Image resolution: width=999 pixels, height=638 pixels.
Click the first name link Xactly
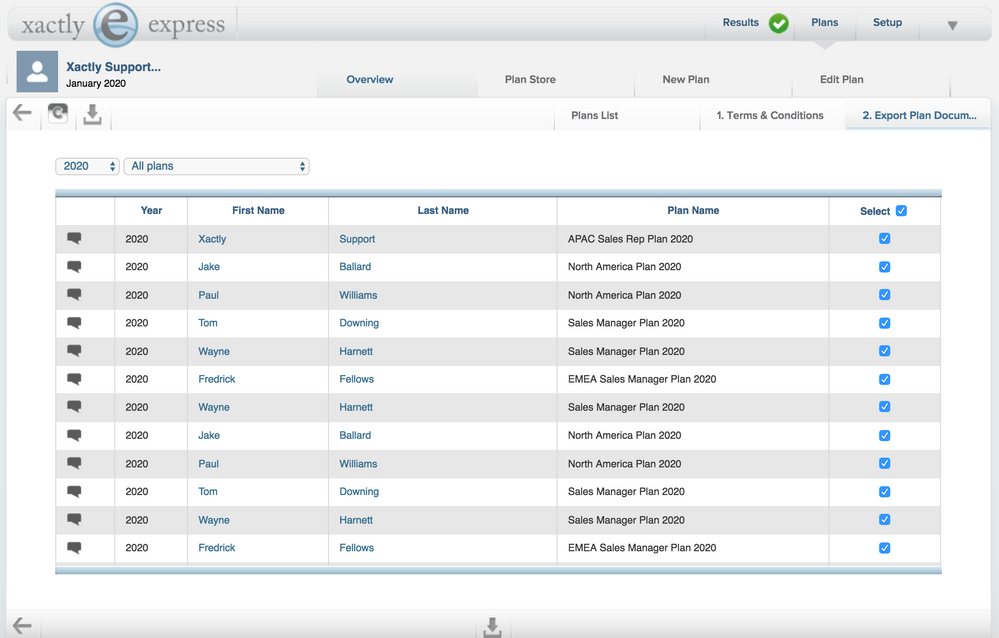click(212, 239)
